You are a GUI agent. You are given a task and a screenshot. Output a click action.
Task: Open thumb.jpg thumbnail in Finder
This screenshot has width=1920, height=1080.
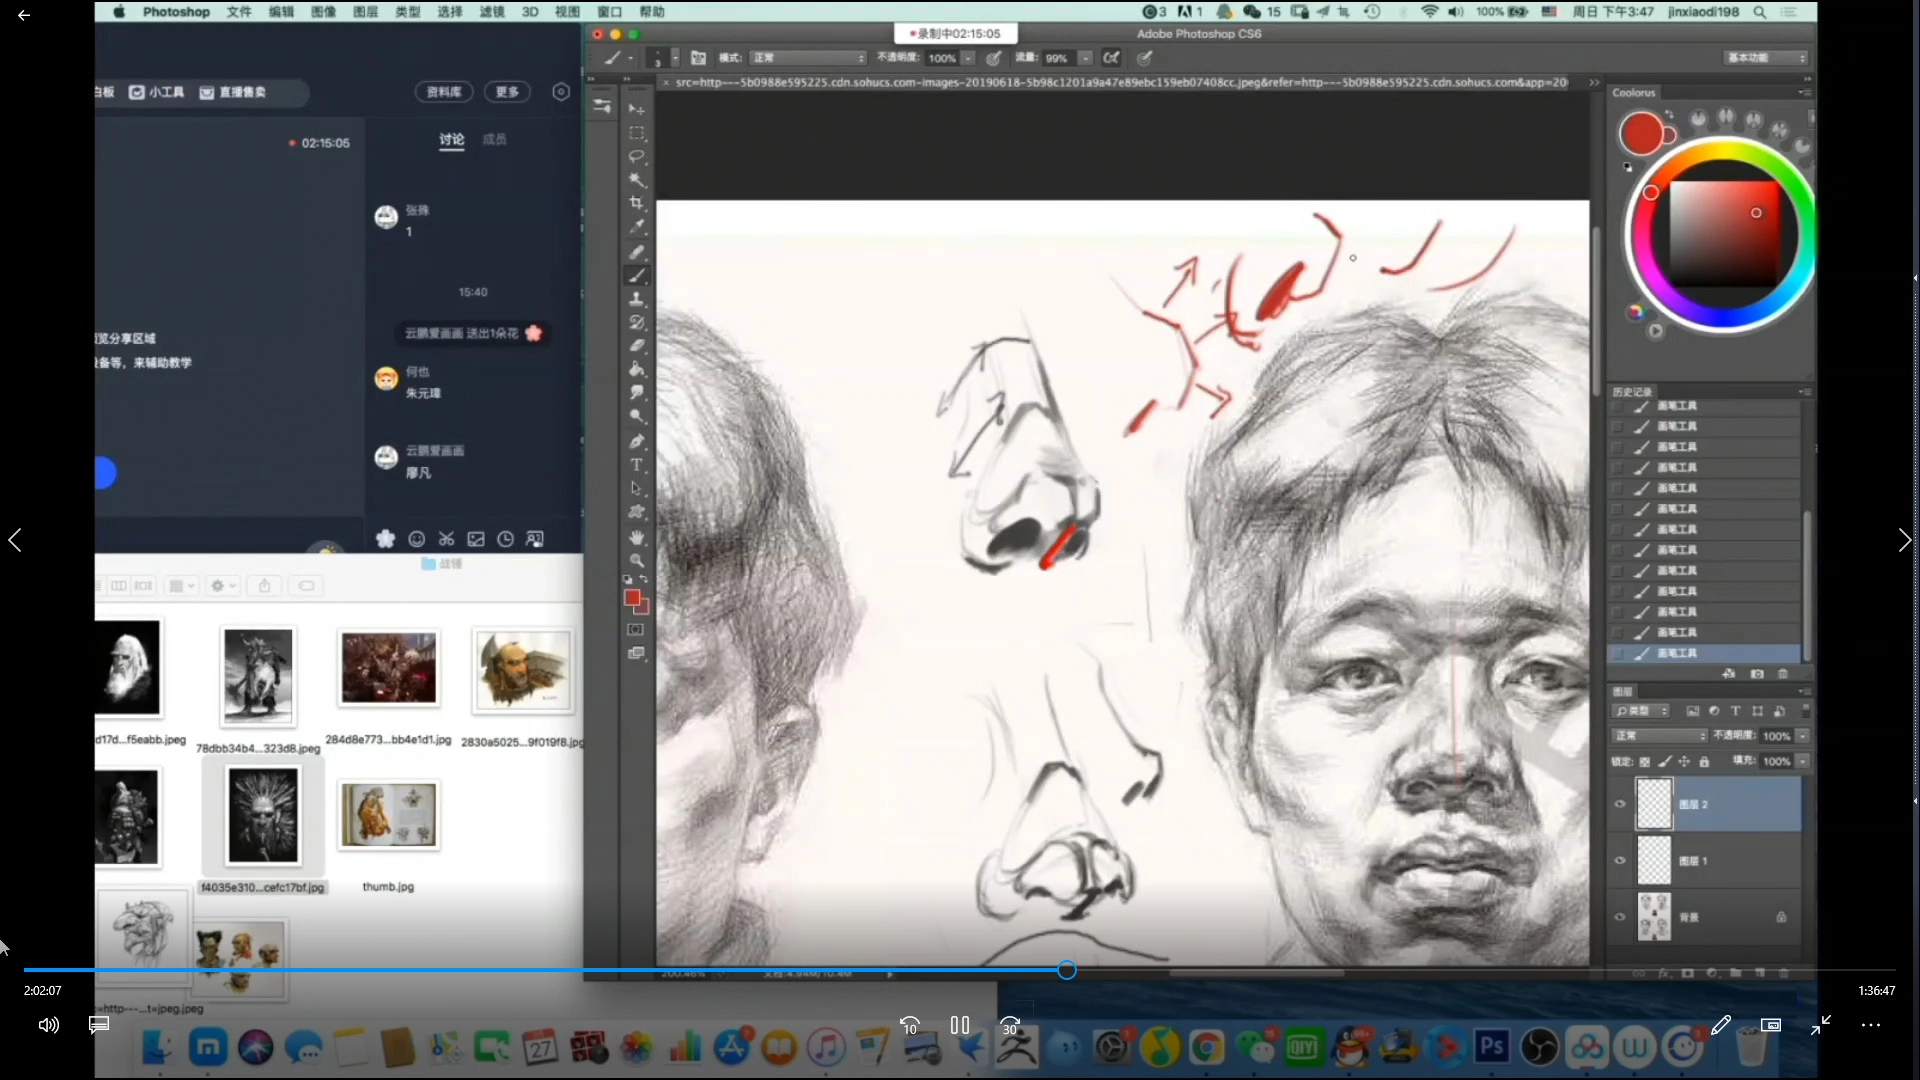[x=388, y=815]
